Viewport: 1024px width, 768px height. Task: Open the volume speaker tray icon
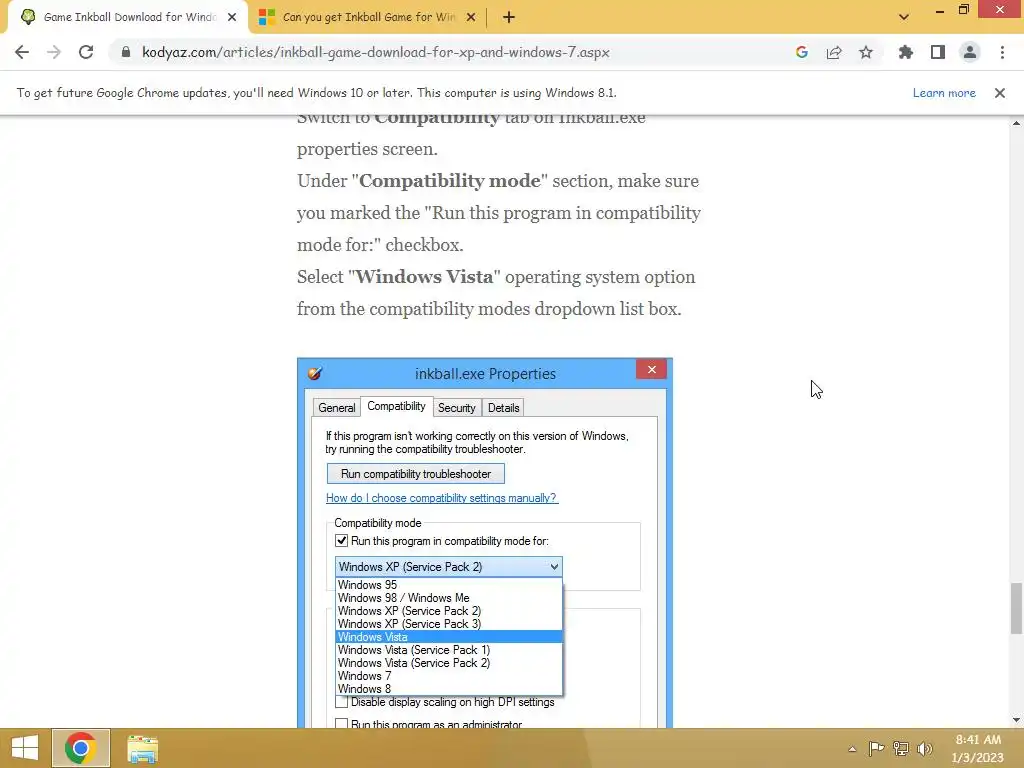pyautogui.click(x=925, y=748)
